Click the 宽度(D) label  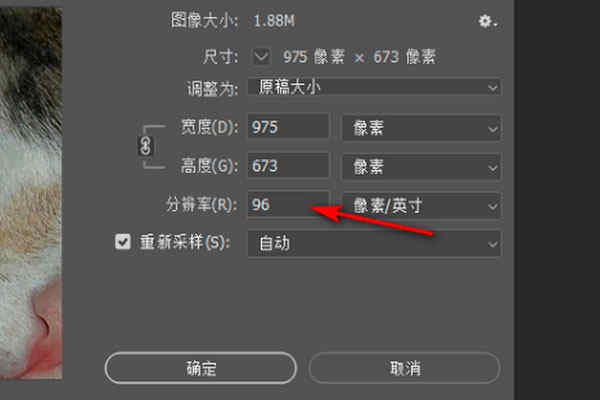pyautogui.click(x=209, y=127)
